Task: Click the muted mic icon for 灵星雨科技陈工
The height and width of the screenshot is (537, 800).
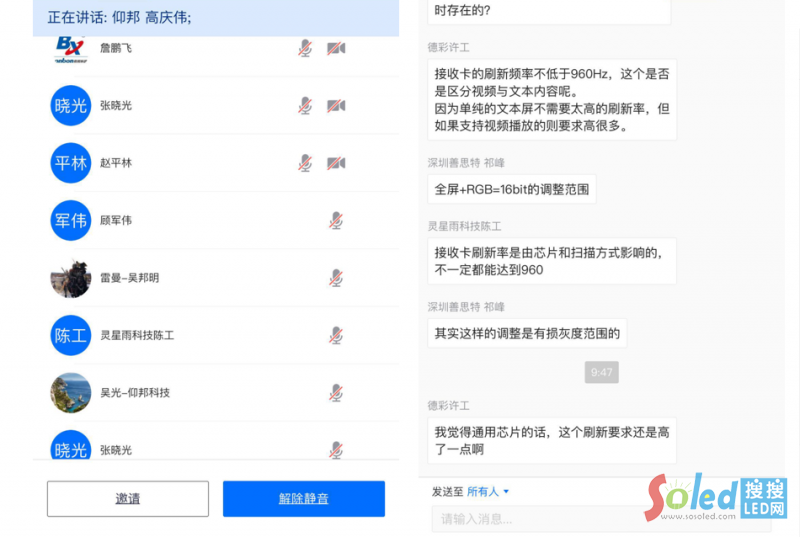Action: (x=336, y=335)
